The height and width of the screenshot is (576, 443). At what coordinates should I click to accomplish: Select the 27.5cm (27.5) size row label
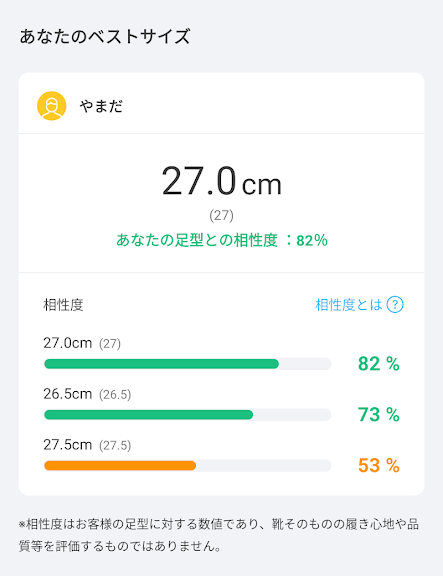(x=87, y=445)
